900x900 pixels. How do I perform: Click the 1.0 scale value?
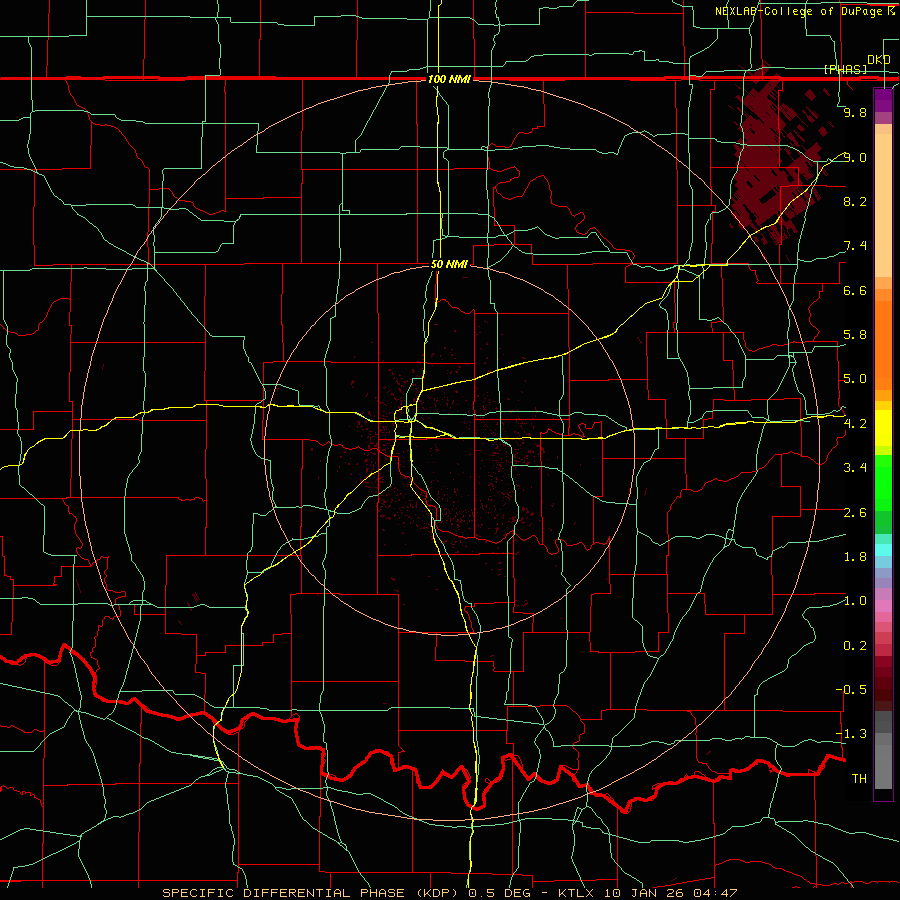click(855, 601)
